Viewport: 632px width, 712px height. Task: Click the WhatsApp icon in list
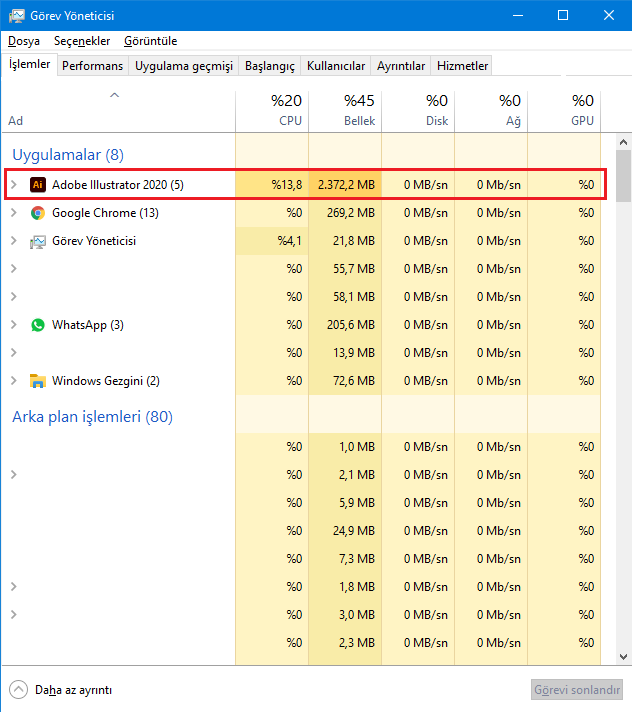(x=38, y=325)
